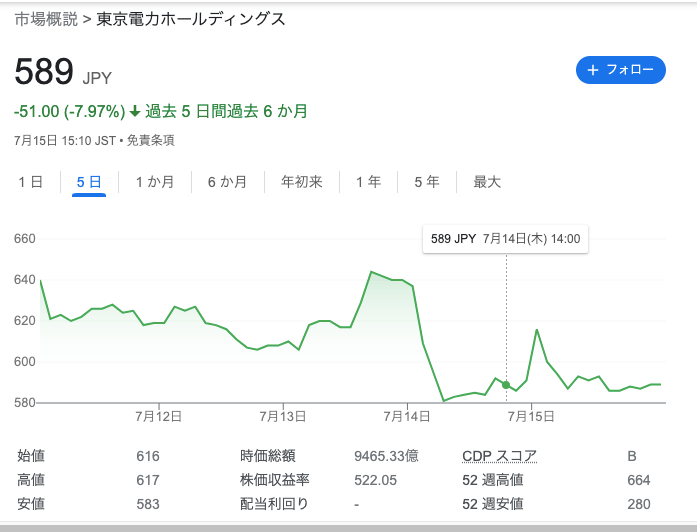Click the 東京電力ホールディングス company name text

pyautogui.click(x=191, y=19)
